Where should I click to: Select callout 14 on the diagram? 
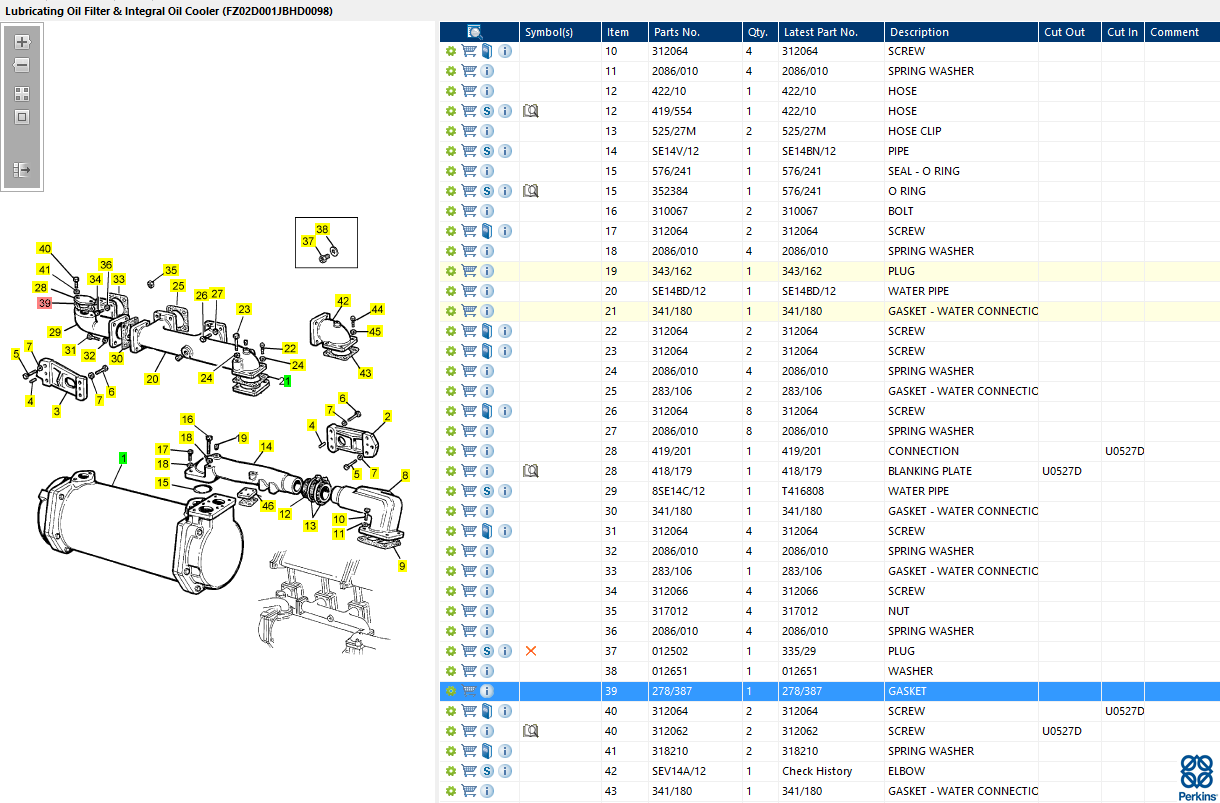266,446
